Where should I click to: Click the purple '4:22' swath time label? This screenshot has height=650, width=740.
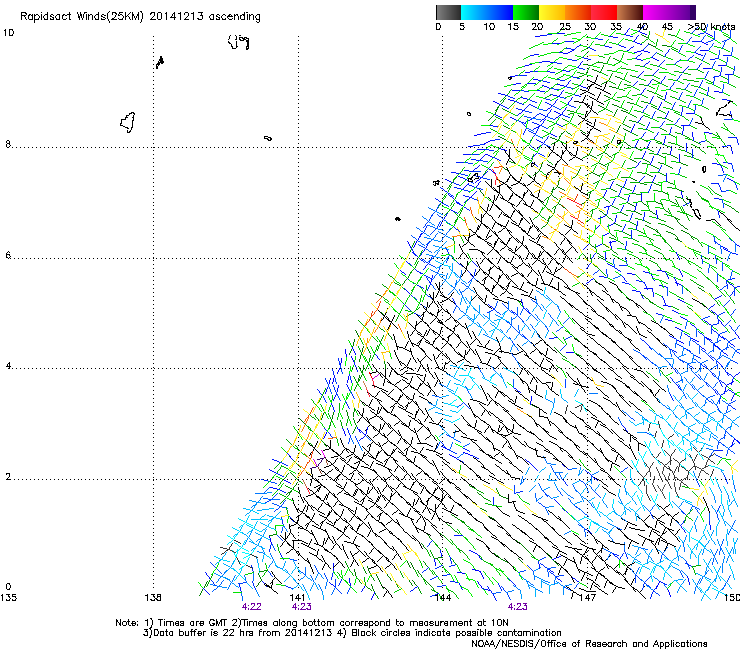click(x=252, y=607)
